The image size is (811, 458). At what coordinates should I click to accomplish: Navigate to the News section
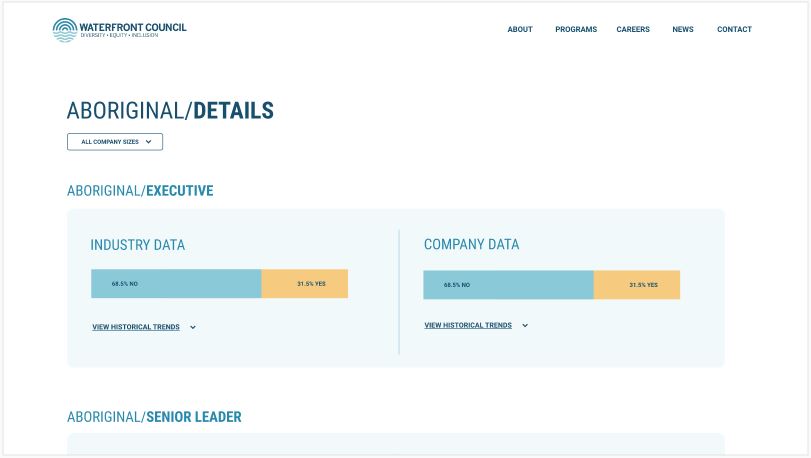(x=683, y=30)
